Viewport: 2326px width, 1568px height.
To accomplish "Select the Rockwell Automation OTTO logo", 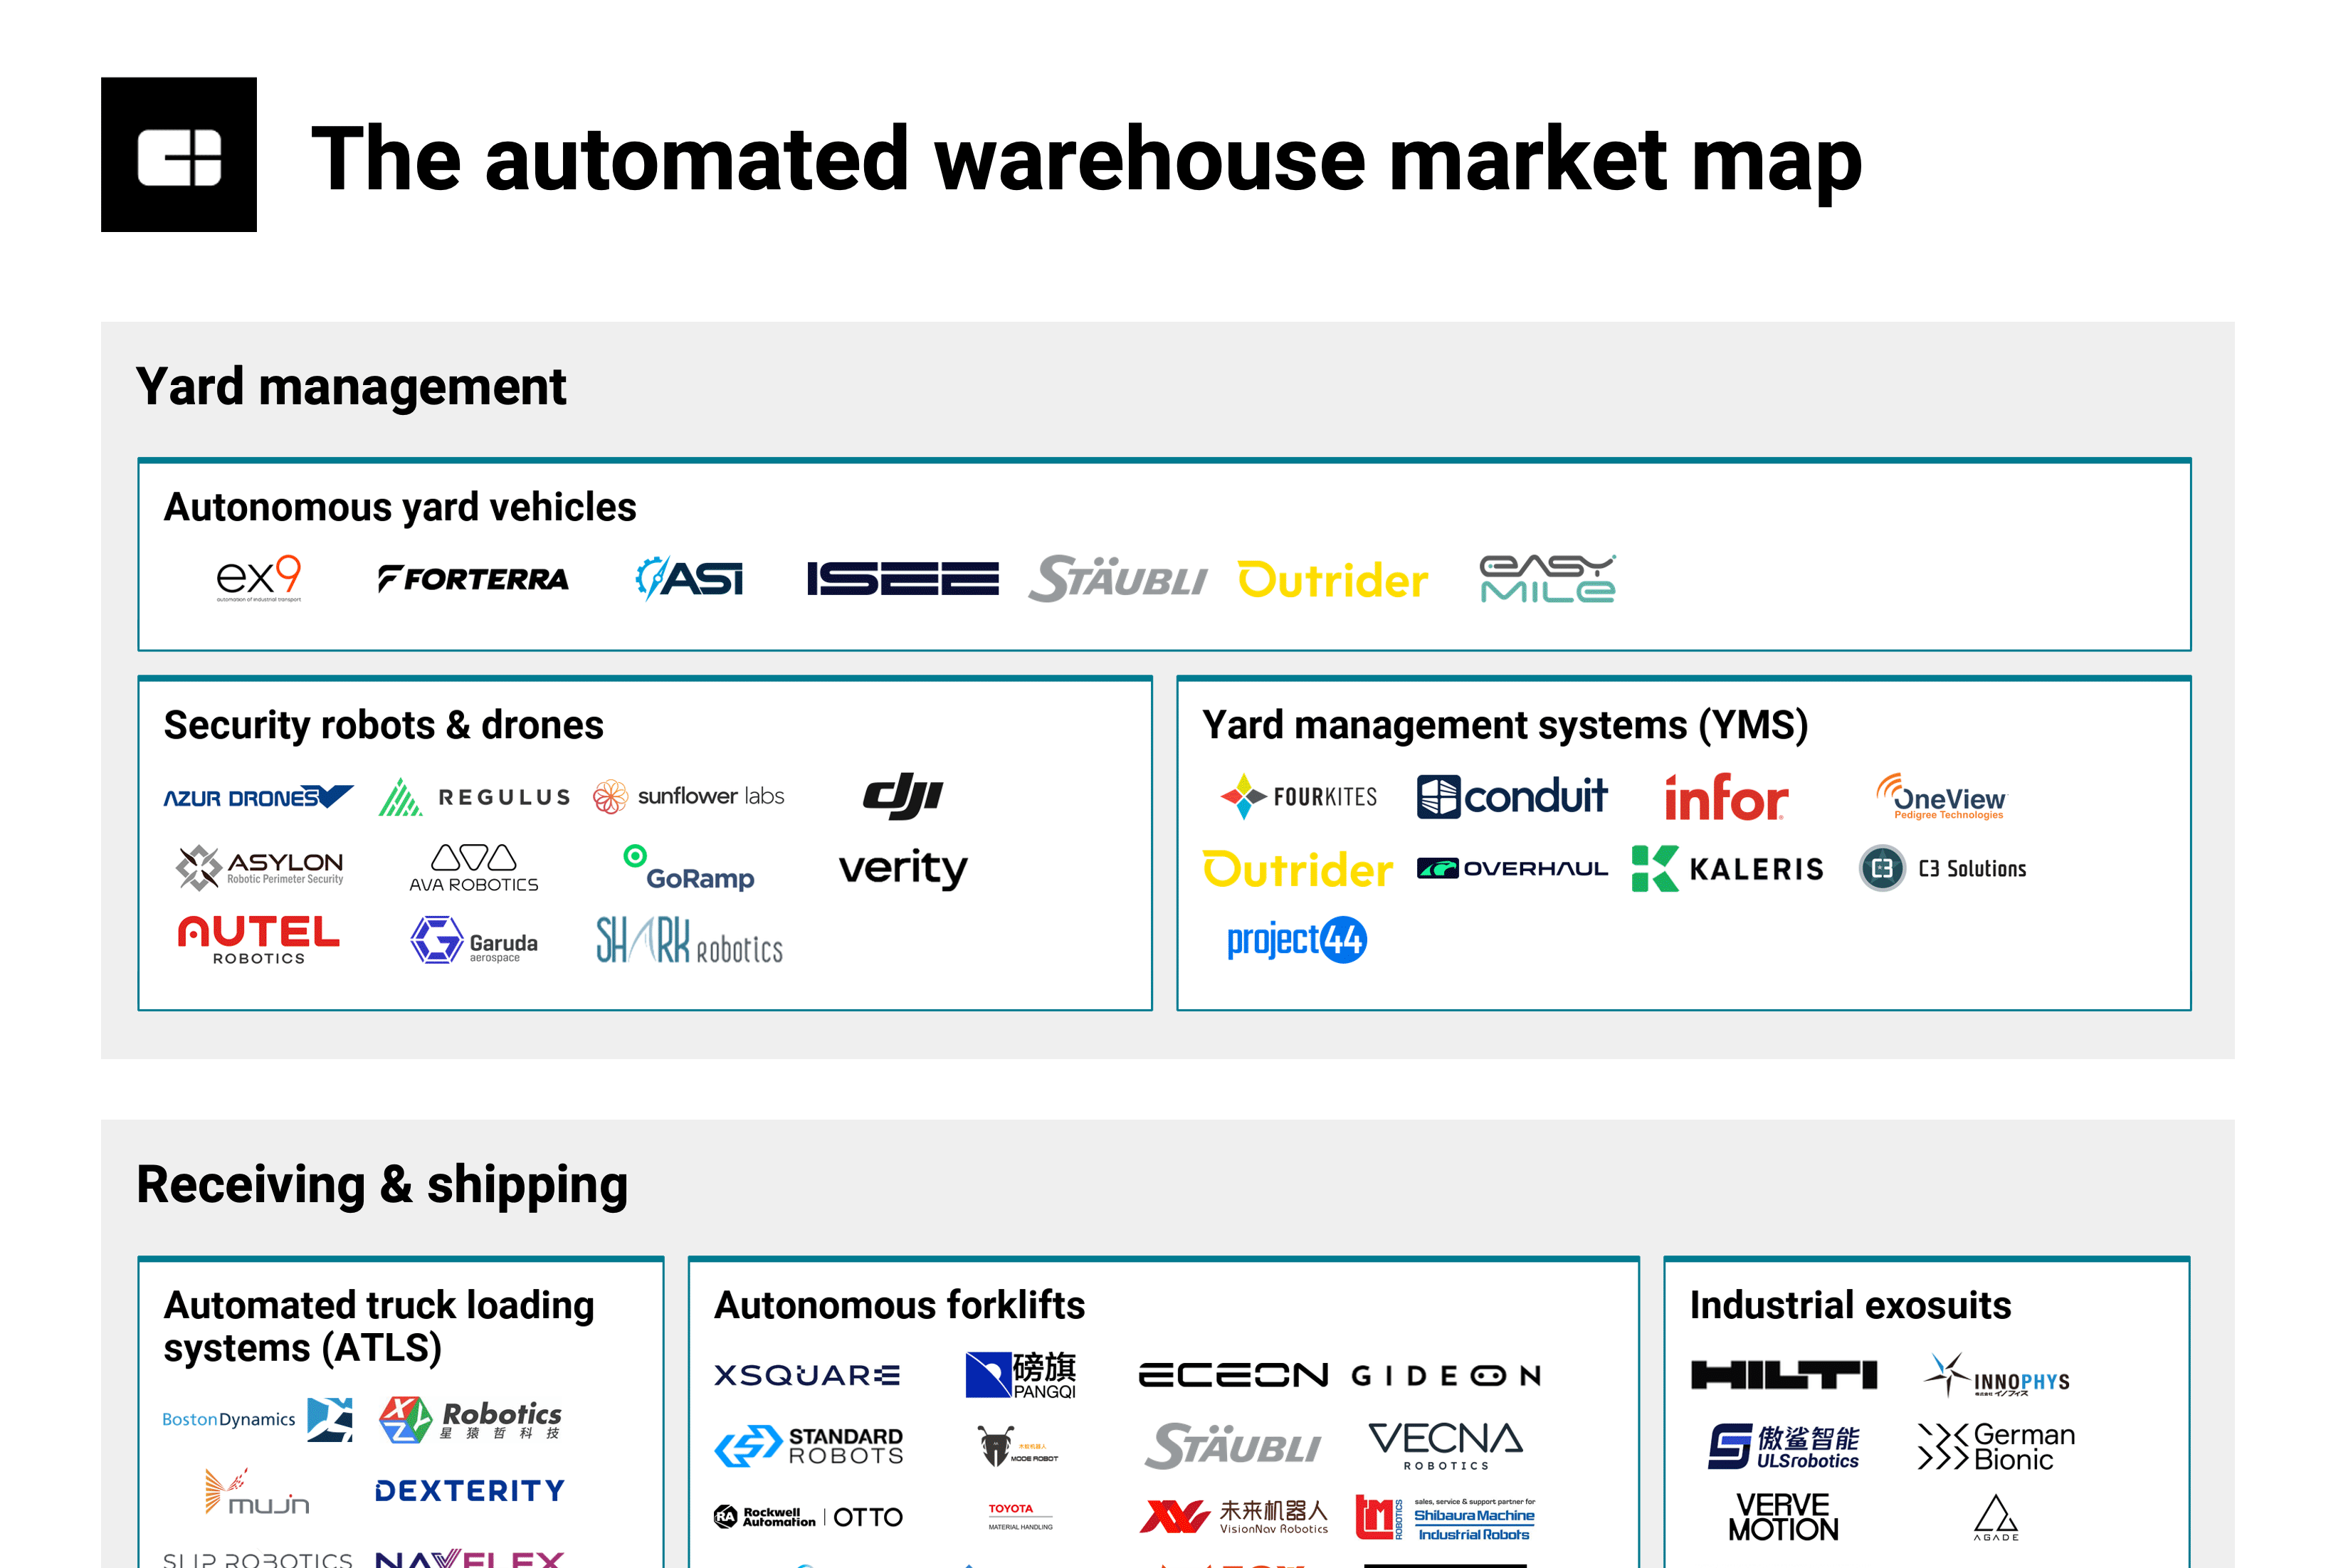I will tap(808, 1517).
